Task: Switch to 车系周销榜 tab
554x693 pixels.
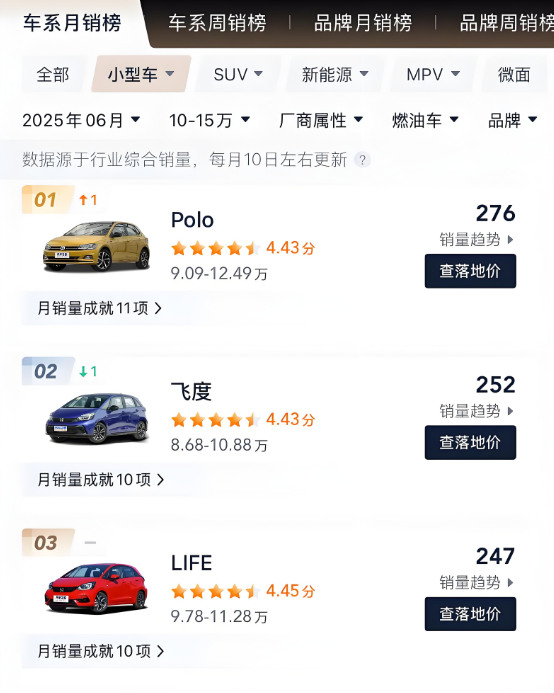Action: [x=217, y=23]
